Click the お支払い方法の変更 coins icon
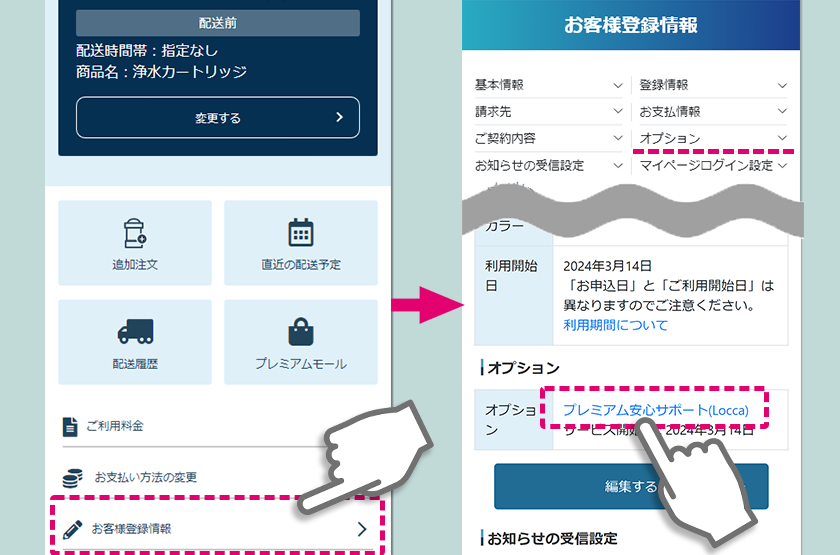Screen dimensions: 840x555 tap(72, 477)
